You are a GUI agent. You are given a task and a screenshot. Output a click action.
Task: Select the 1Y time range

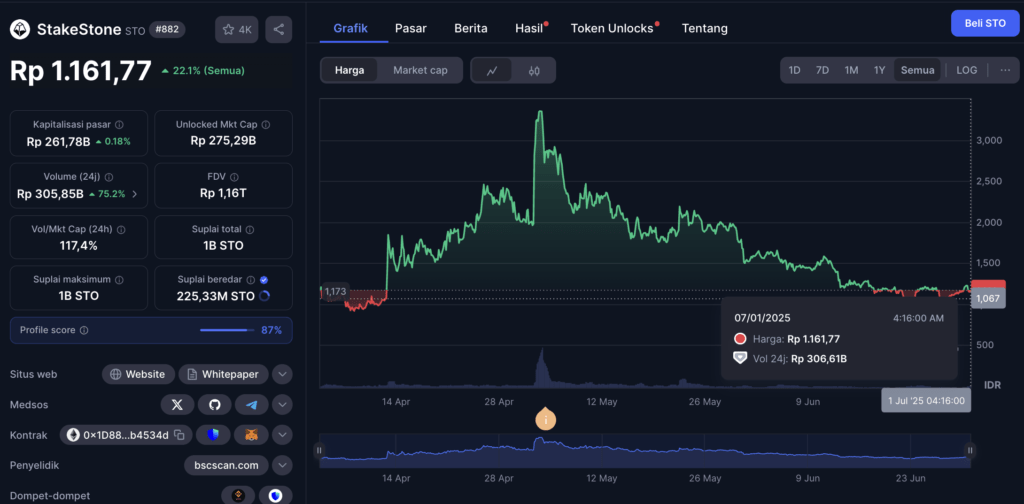tap(880, 70)
